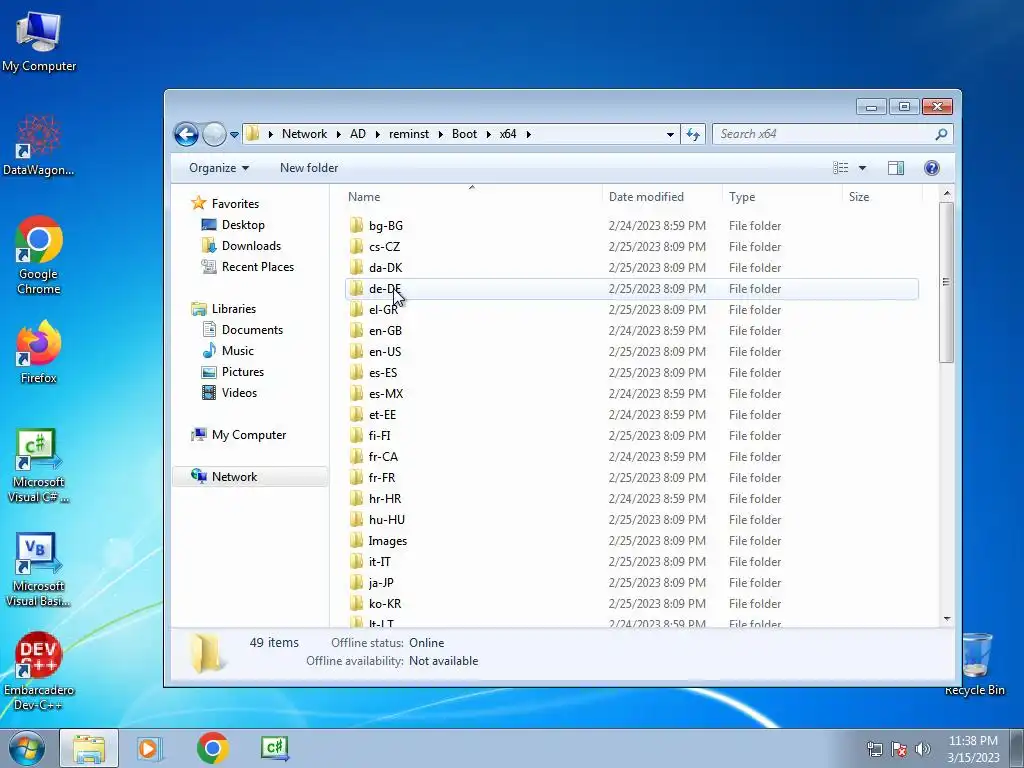The image size is (1024, 768).
Task: Select the ja-JP folder icon
Action: pyautogui.click(x=356, y=583)
